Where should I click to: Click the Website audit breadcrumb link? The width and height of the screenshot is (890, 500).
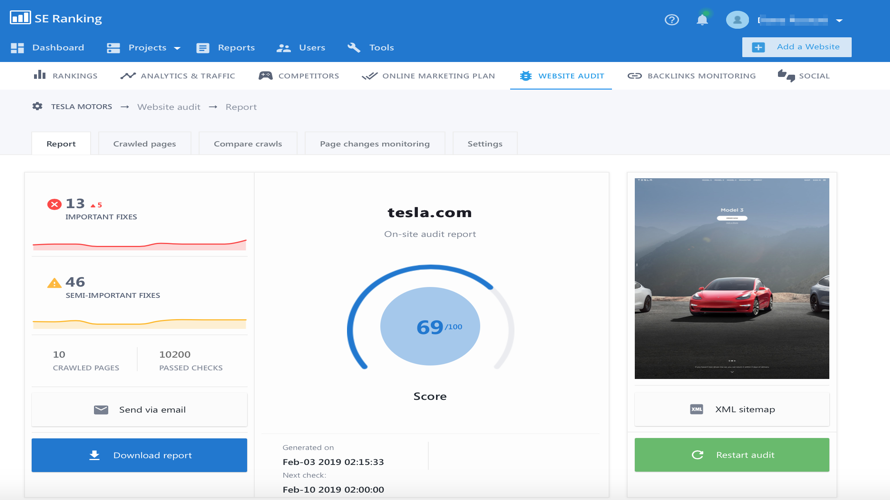tap(168, 107)
